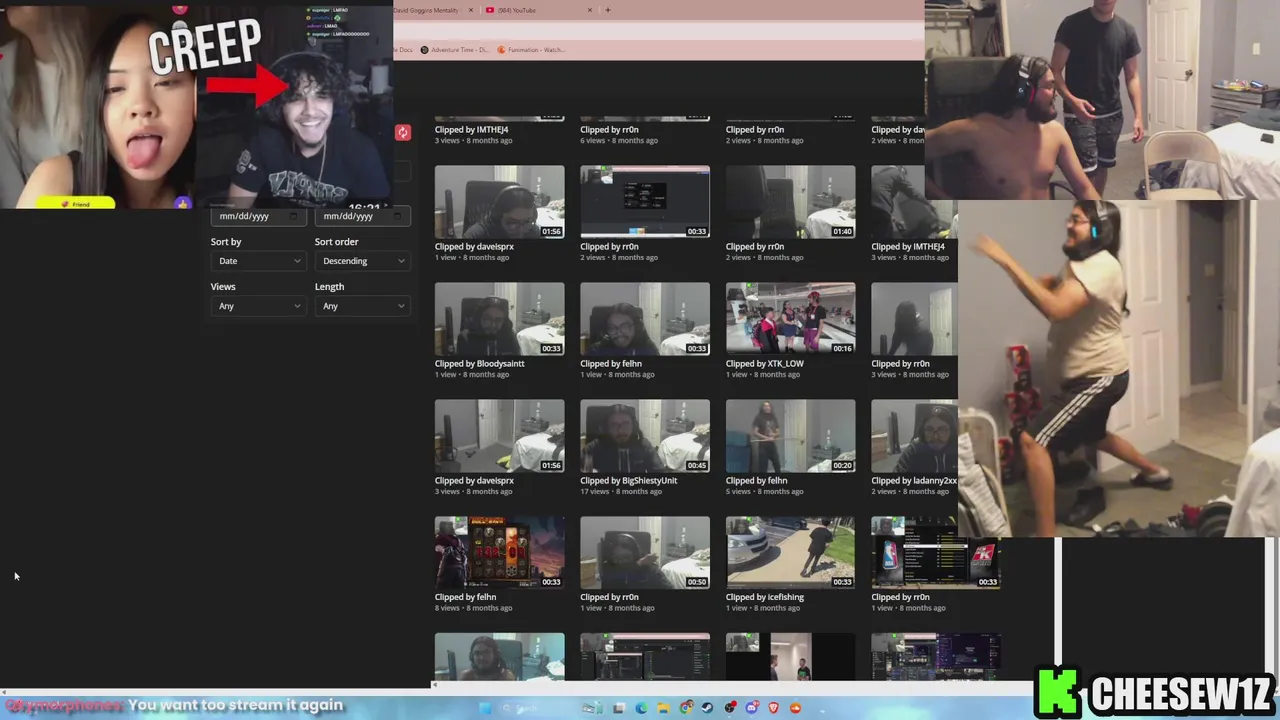
Task: Launch Microsoft Edge from the taskbar
Action: pos(641,708)
